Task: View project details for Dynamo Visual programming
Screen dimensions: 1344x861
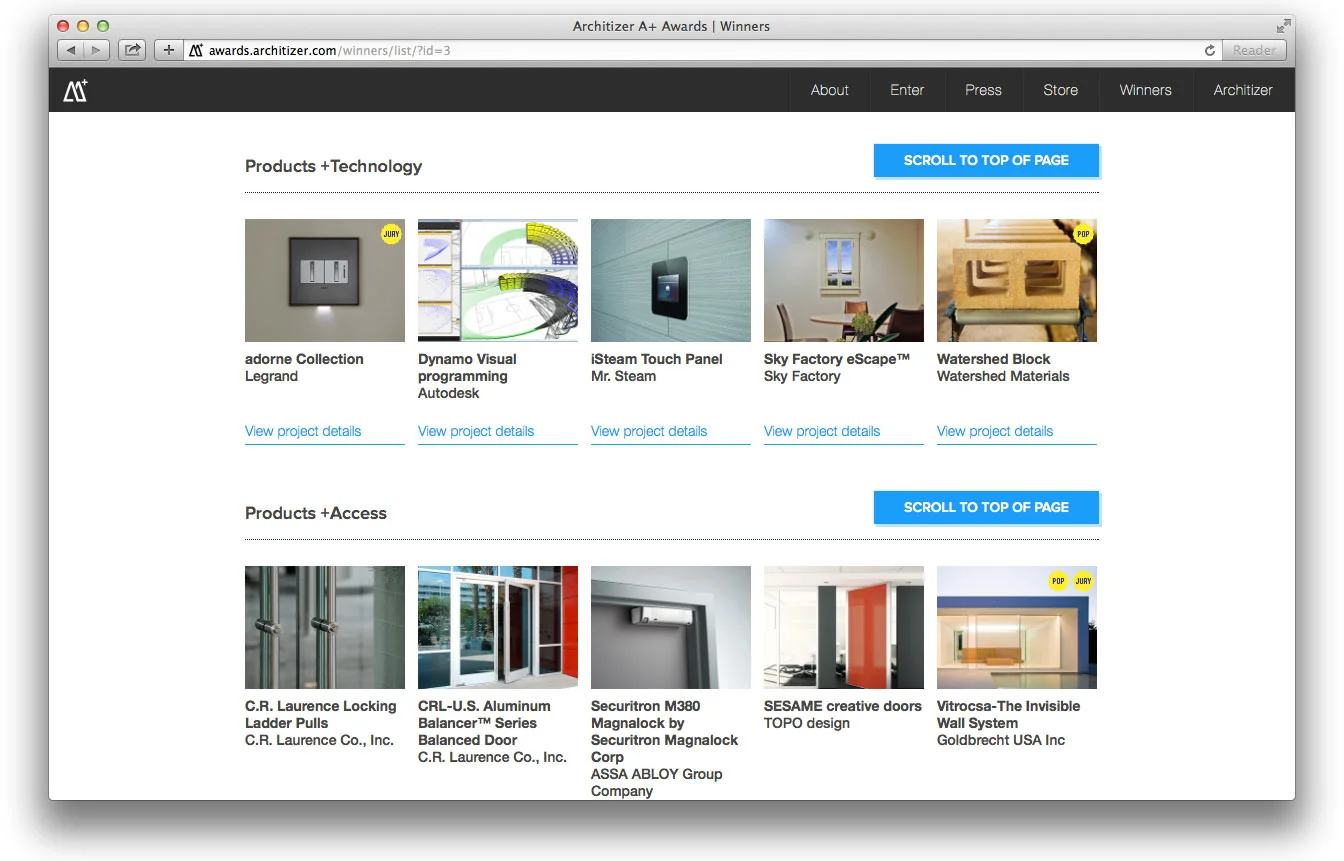Action: click(476, 431)
